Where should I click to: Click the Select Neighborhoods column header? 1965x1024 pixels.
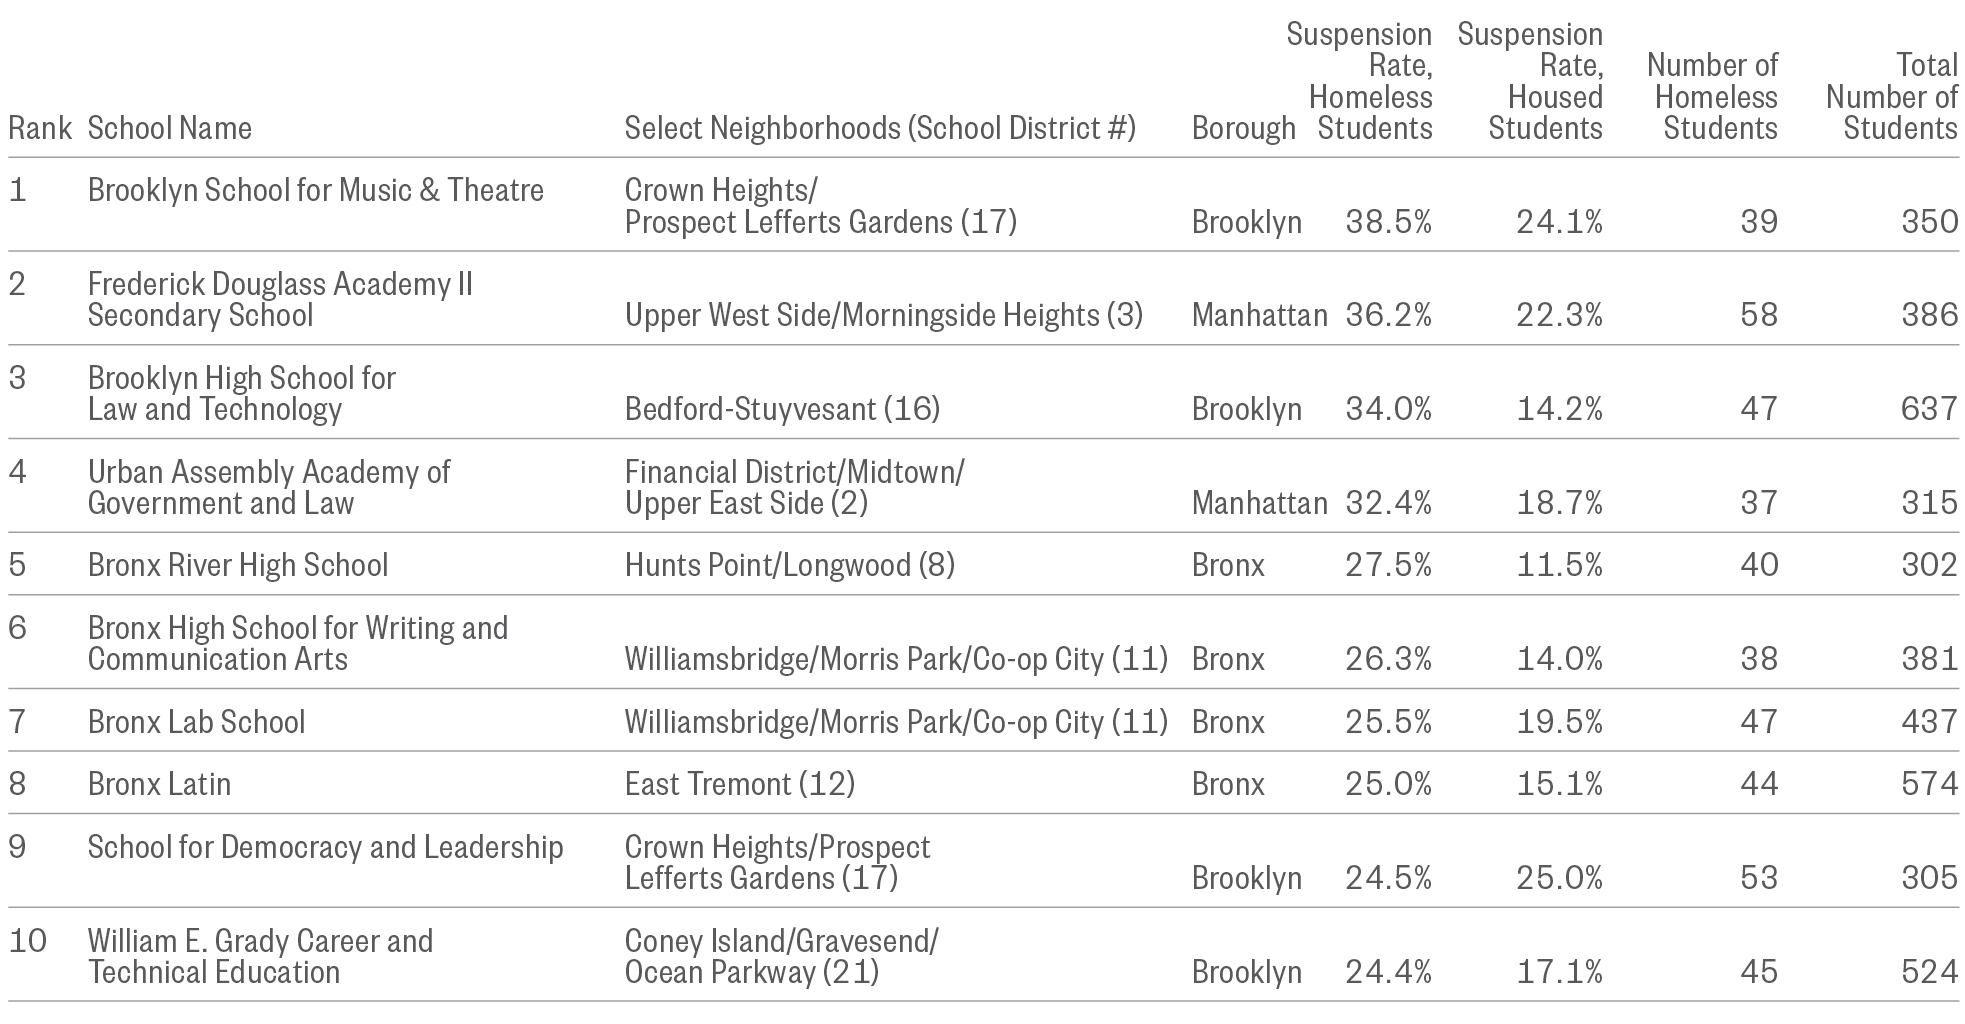(x=880, y=128)
